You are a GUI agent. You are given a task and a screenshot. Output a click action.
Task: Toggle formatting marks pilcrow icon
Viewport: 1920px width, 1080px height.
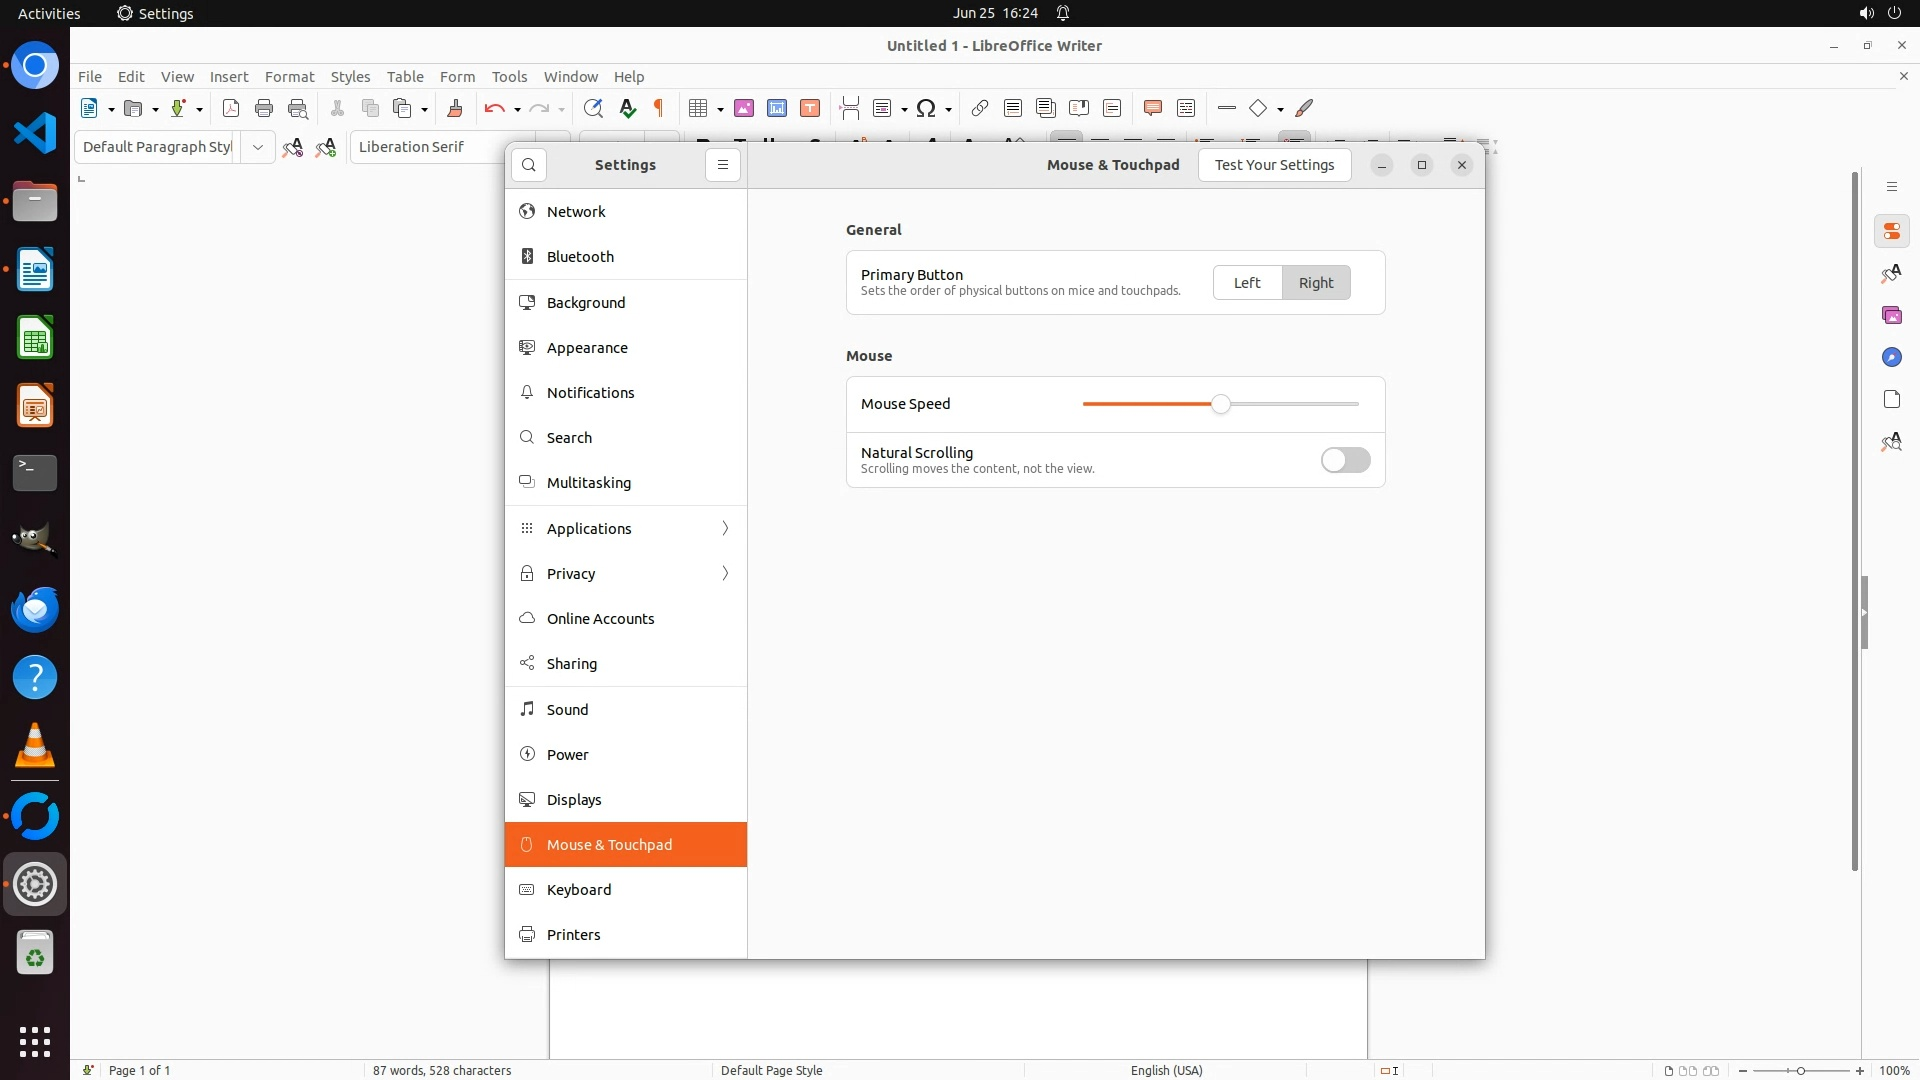click(659, 108)
